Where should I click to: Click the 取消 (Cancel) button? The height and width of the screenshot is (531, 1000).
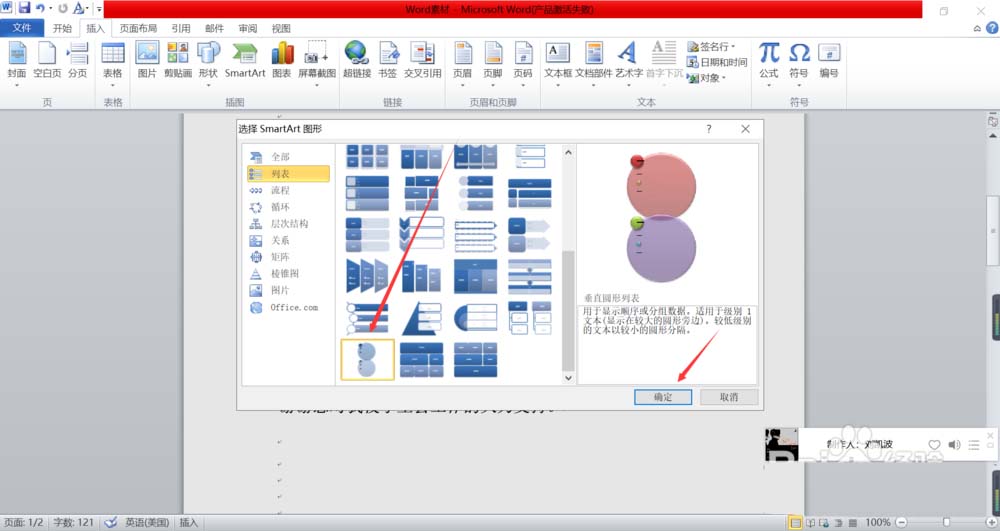point(729,397)
